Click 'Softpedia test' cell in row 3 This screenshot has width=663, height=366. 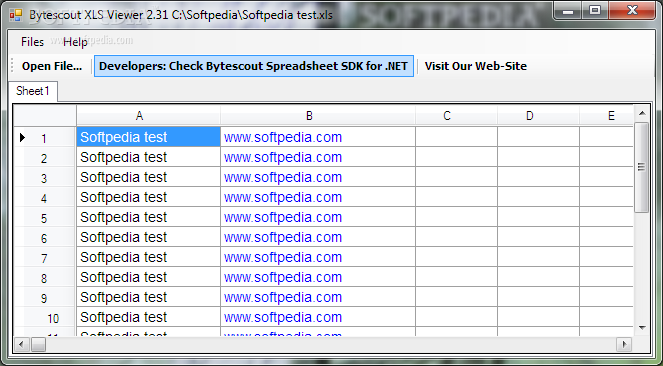click(148, 177)
